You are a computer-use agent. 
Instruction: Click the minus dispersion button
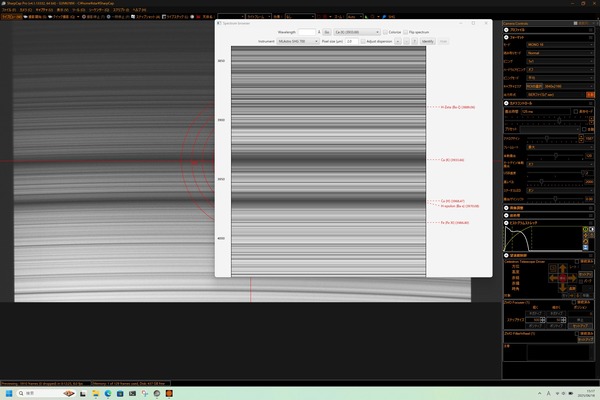[406, 41]
